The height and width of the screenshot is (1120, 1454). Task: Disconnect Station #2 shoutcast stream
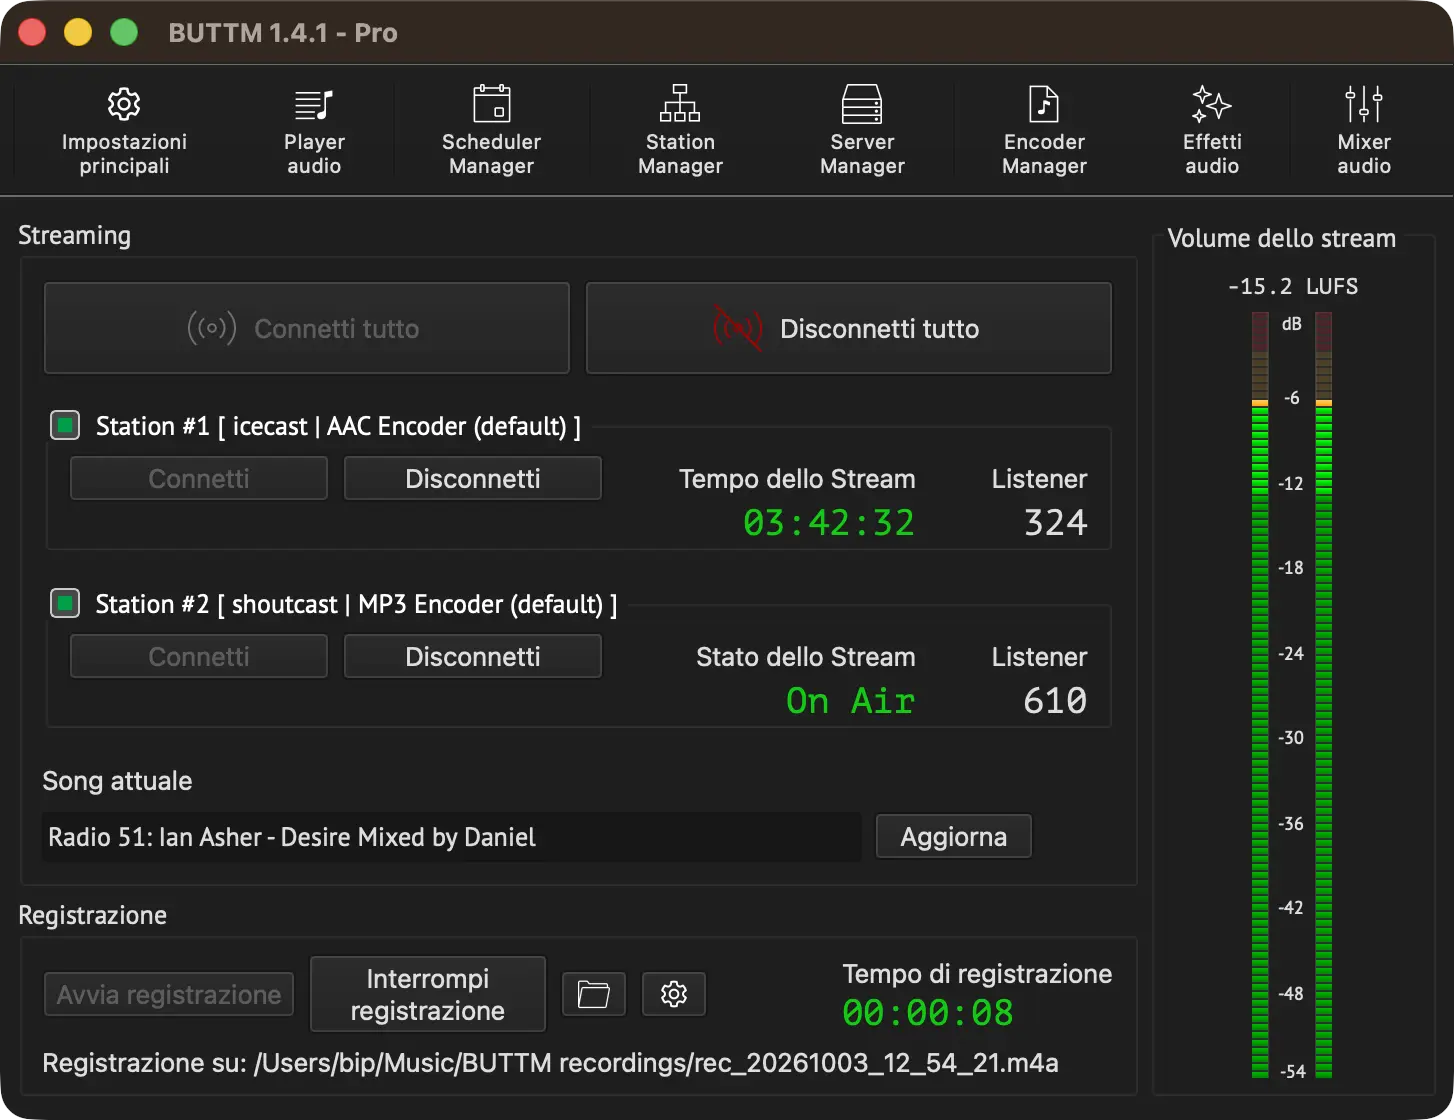click(x=473, y=656)
